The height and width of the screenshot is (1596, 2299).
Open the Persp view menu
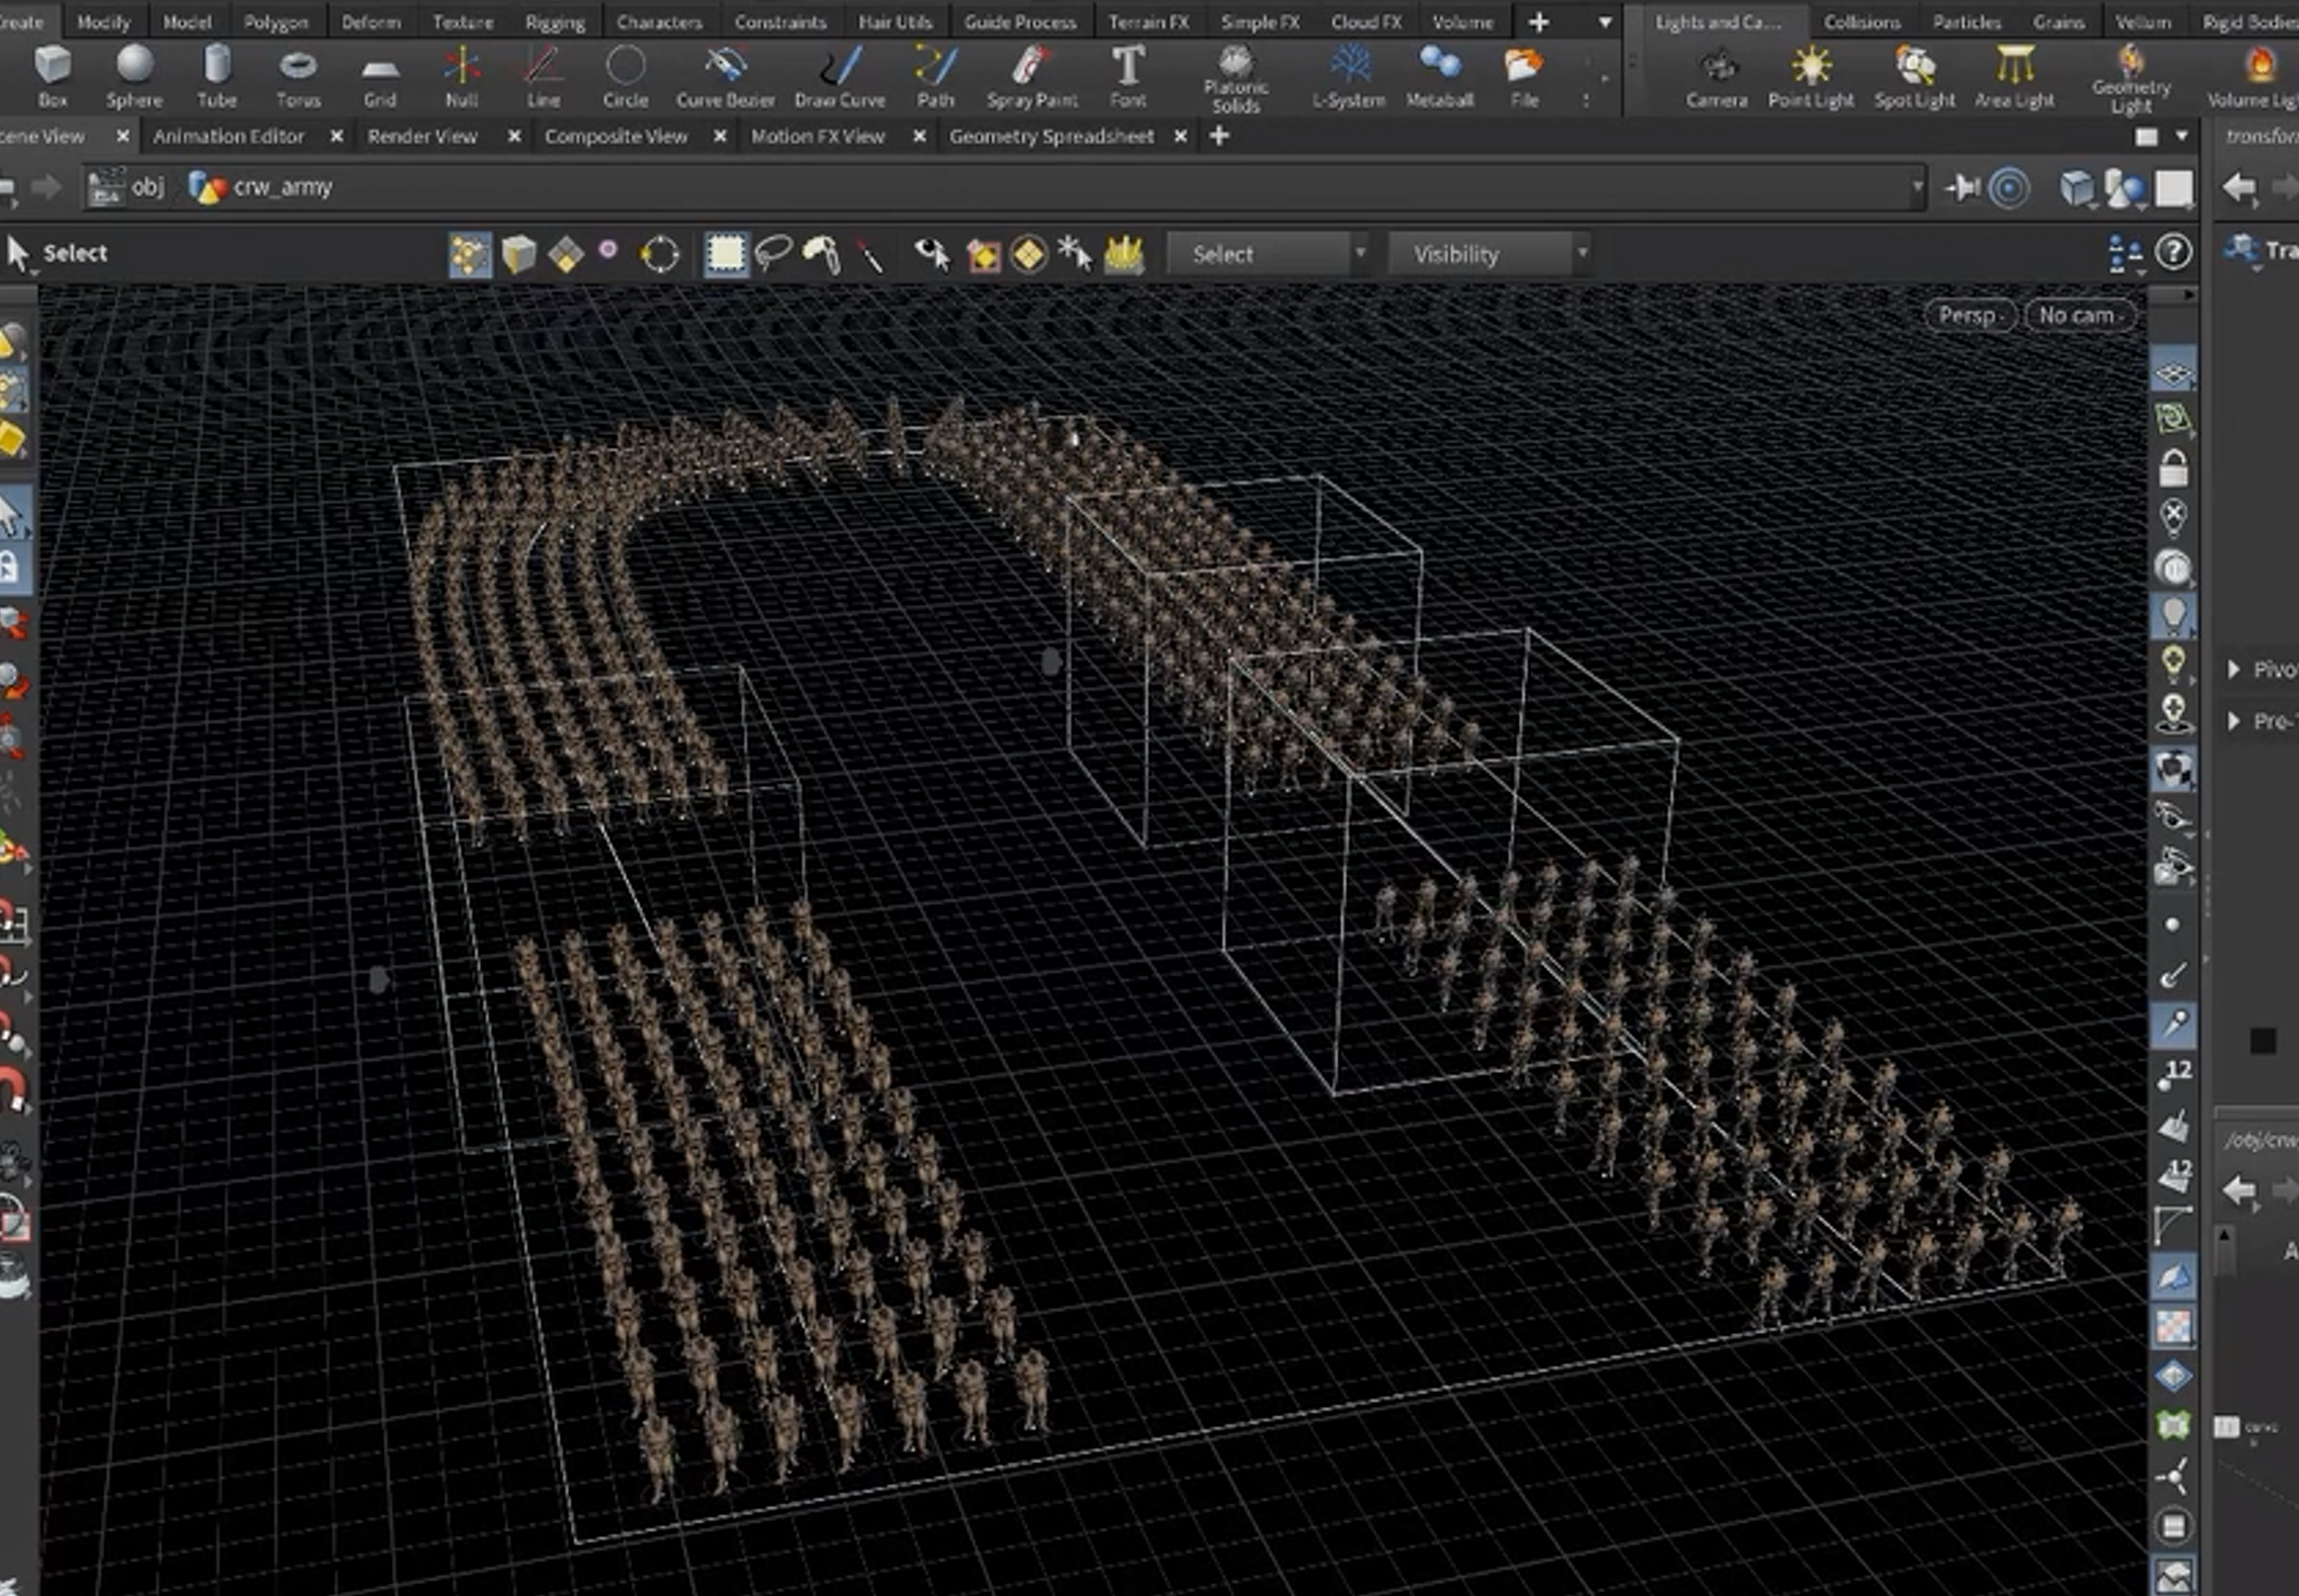pyautogui.click(x=1970, y=316)
